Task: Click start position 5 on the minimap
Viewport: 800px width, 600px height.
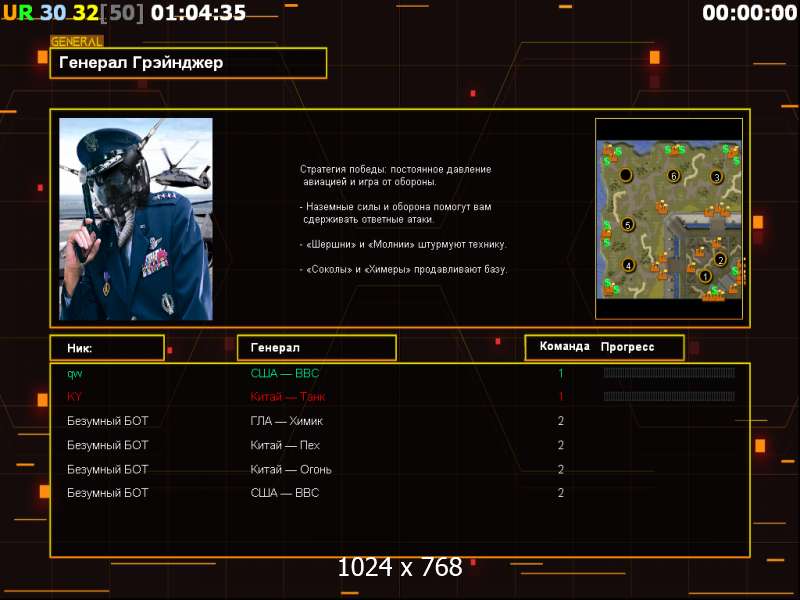Action: point(628,225)
